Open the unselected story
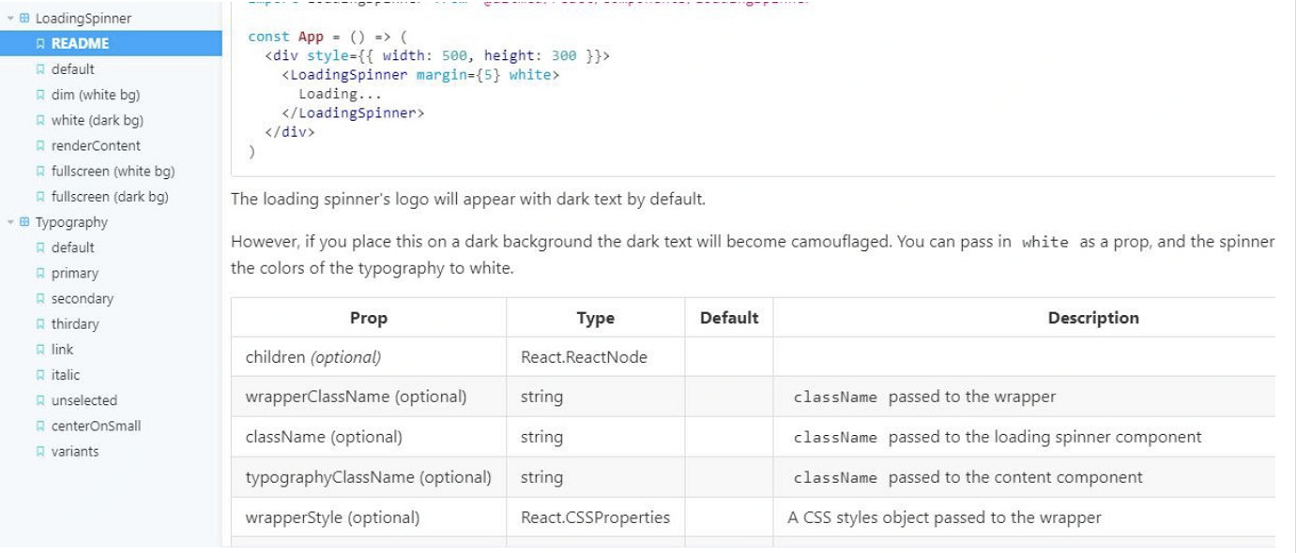Viewport: 1296px width, 553px height. pos(84,400)
